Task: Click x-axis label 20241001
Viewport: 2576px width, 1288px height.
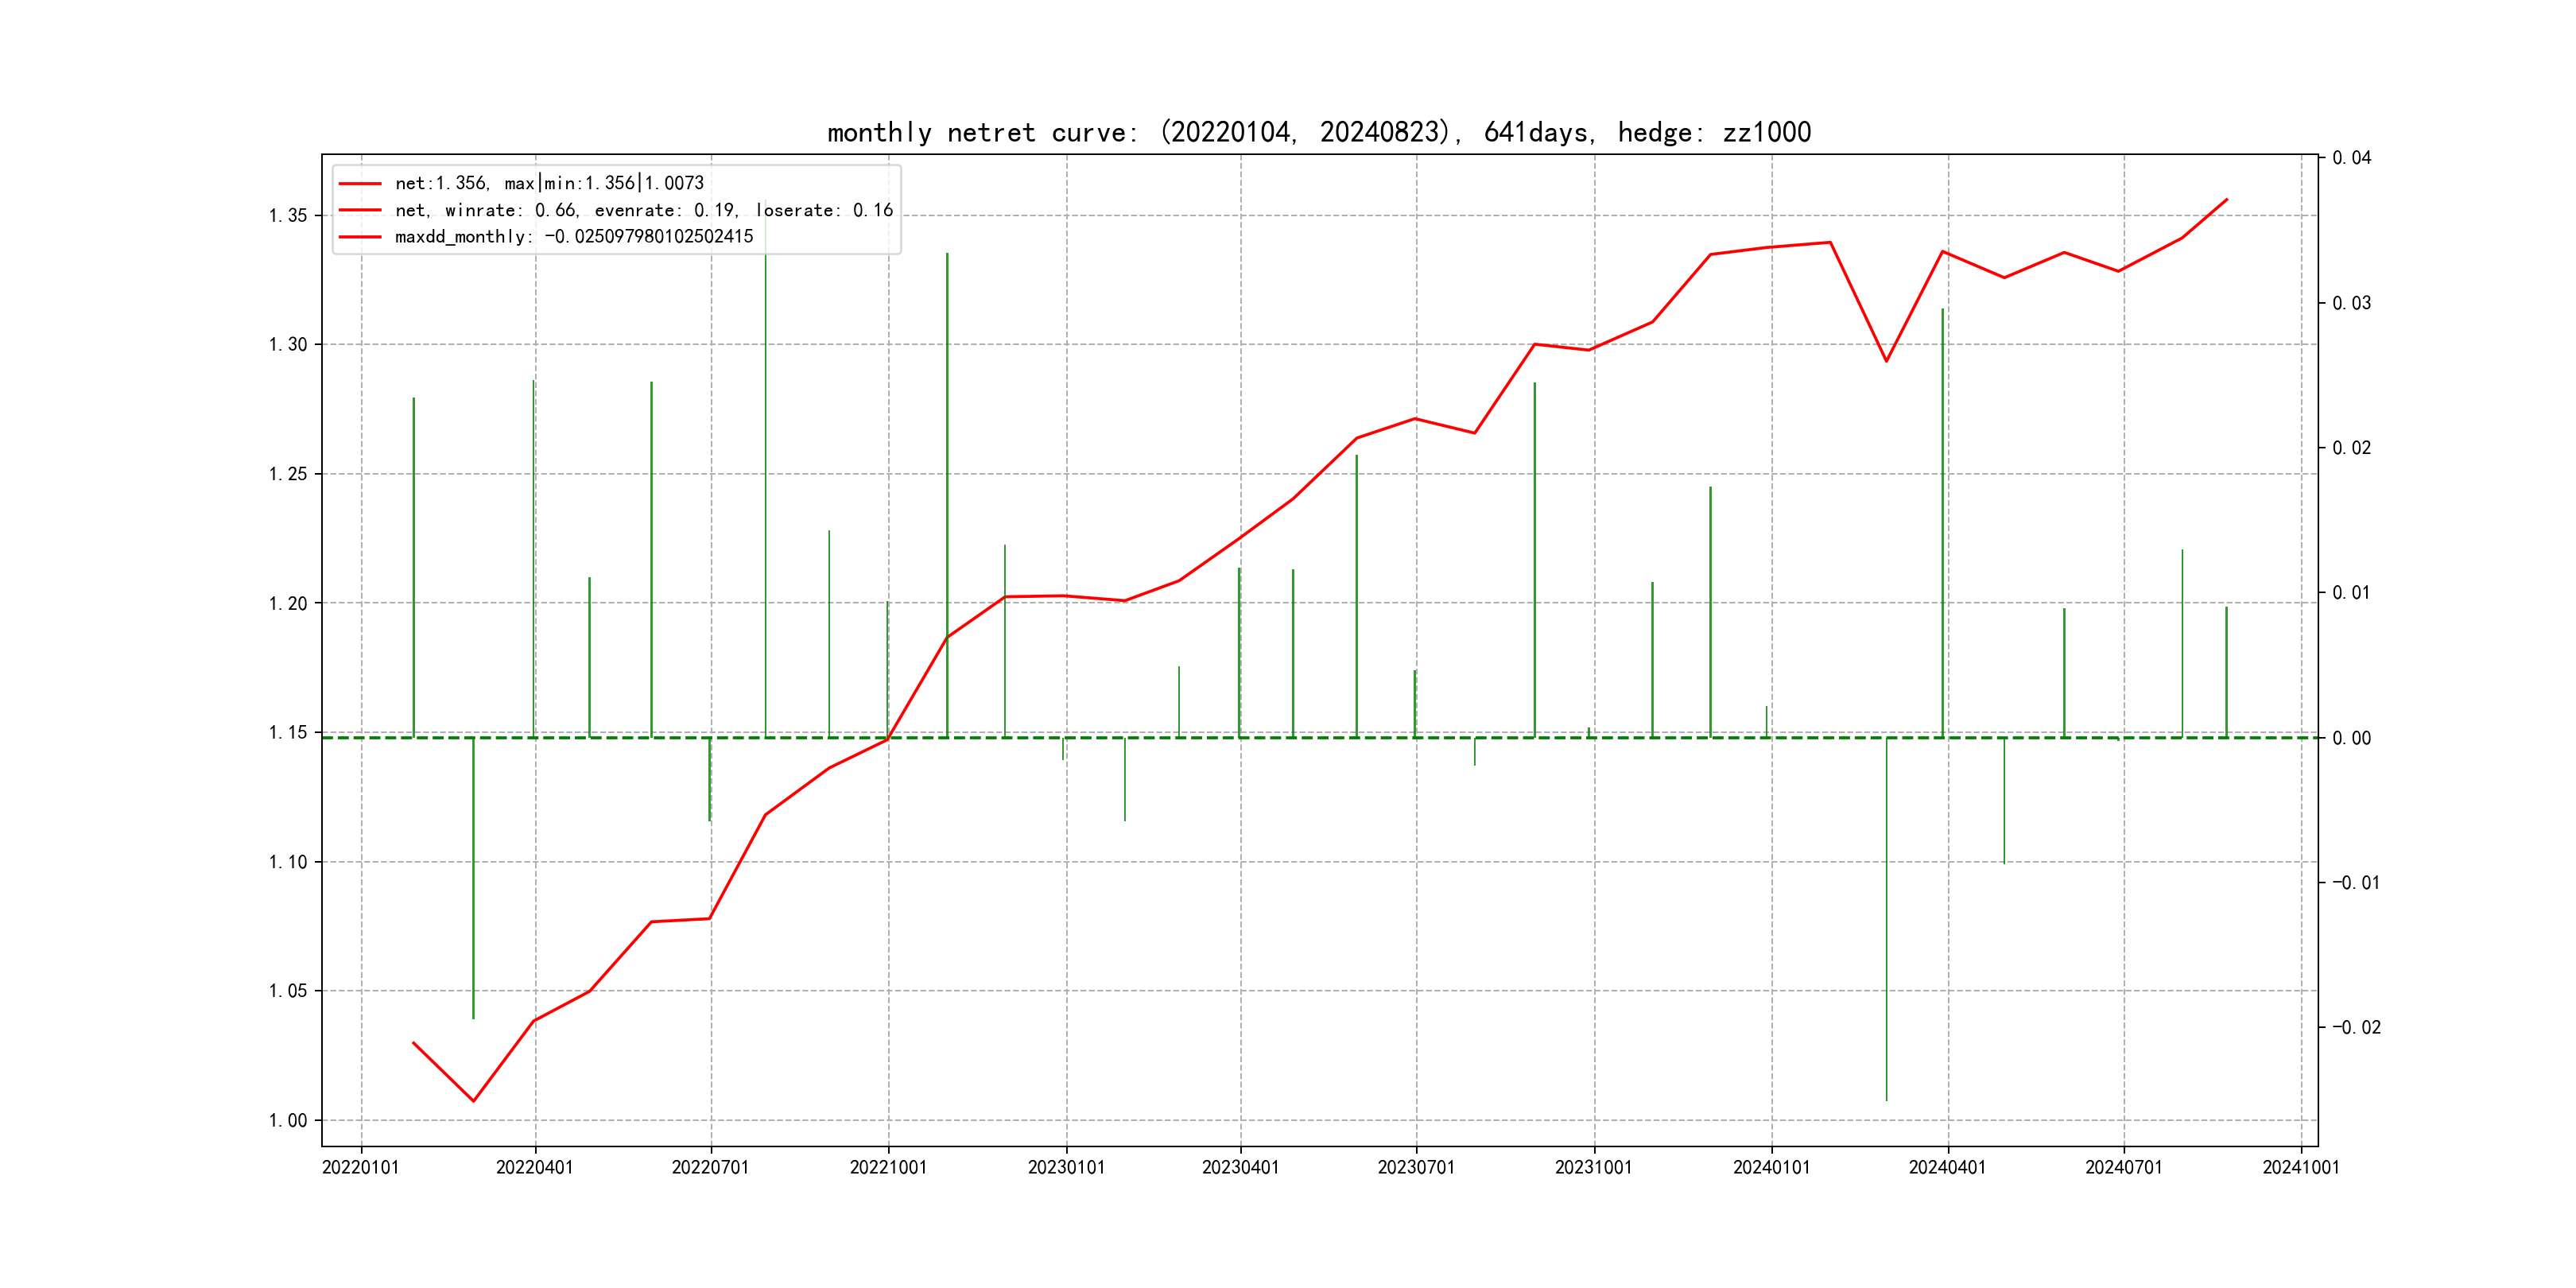Action: 2301,1168
